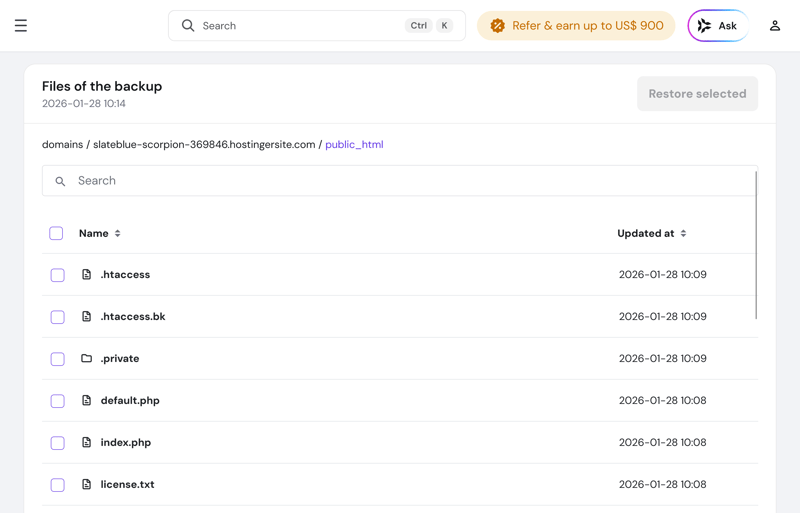Click the file icon beside index.php

pyautogui.click(x=87, y=442)
